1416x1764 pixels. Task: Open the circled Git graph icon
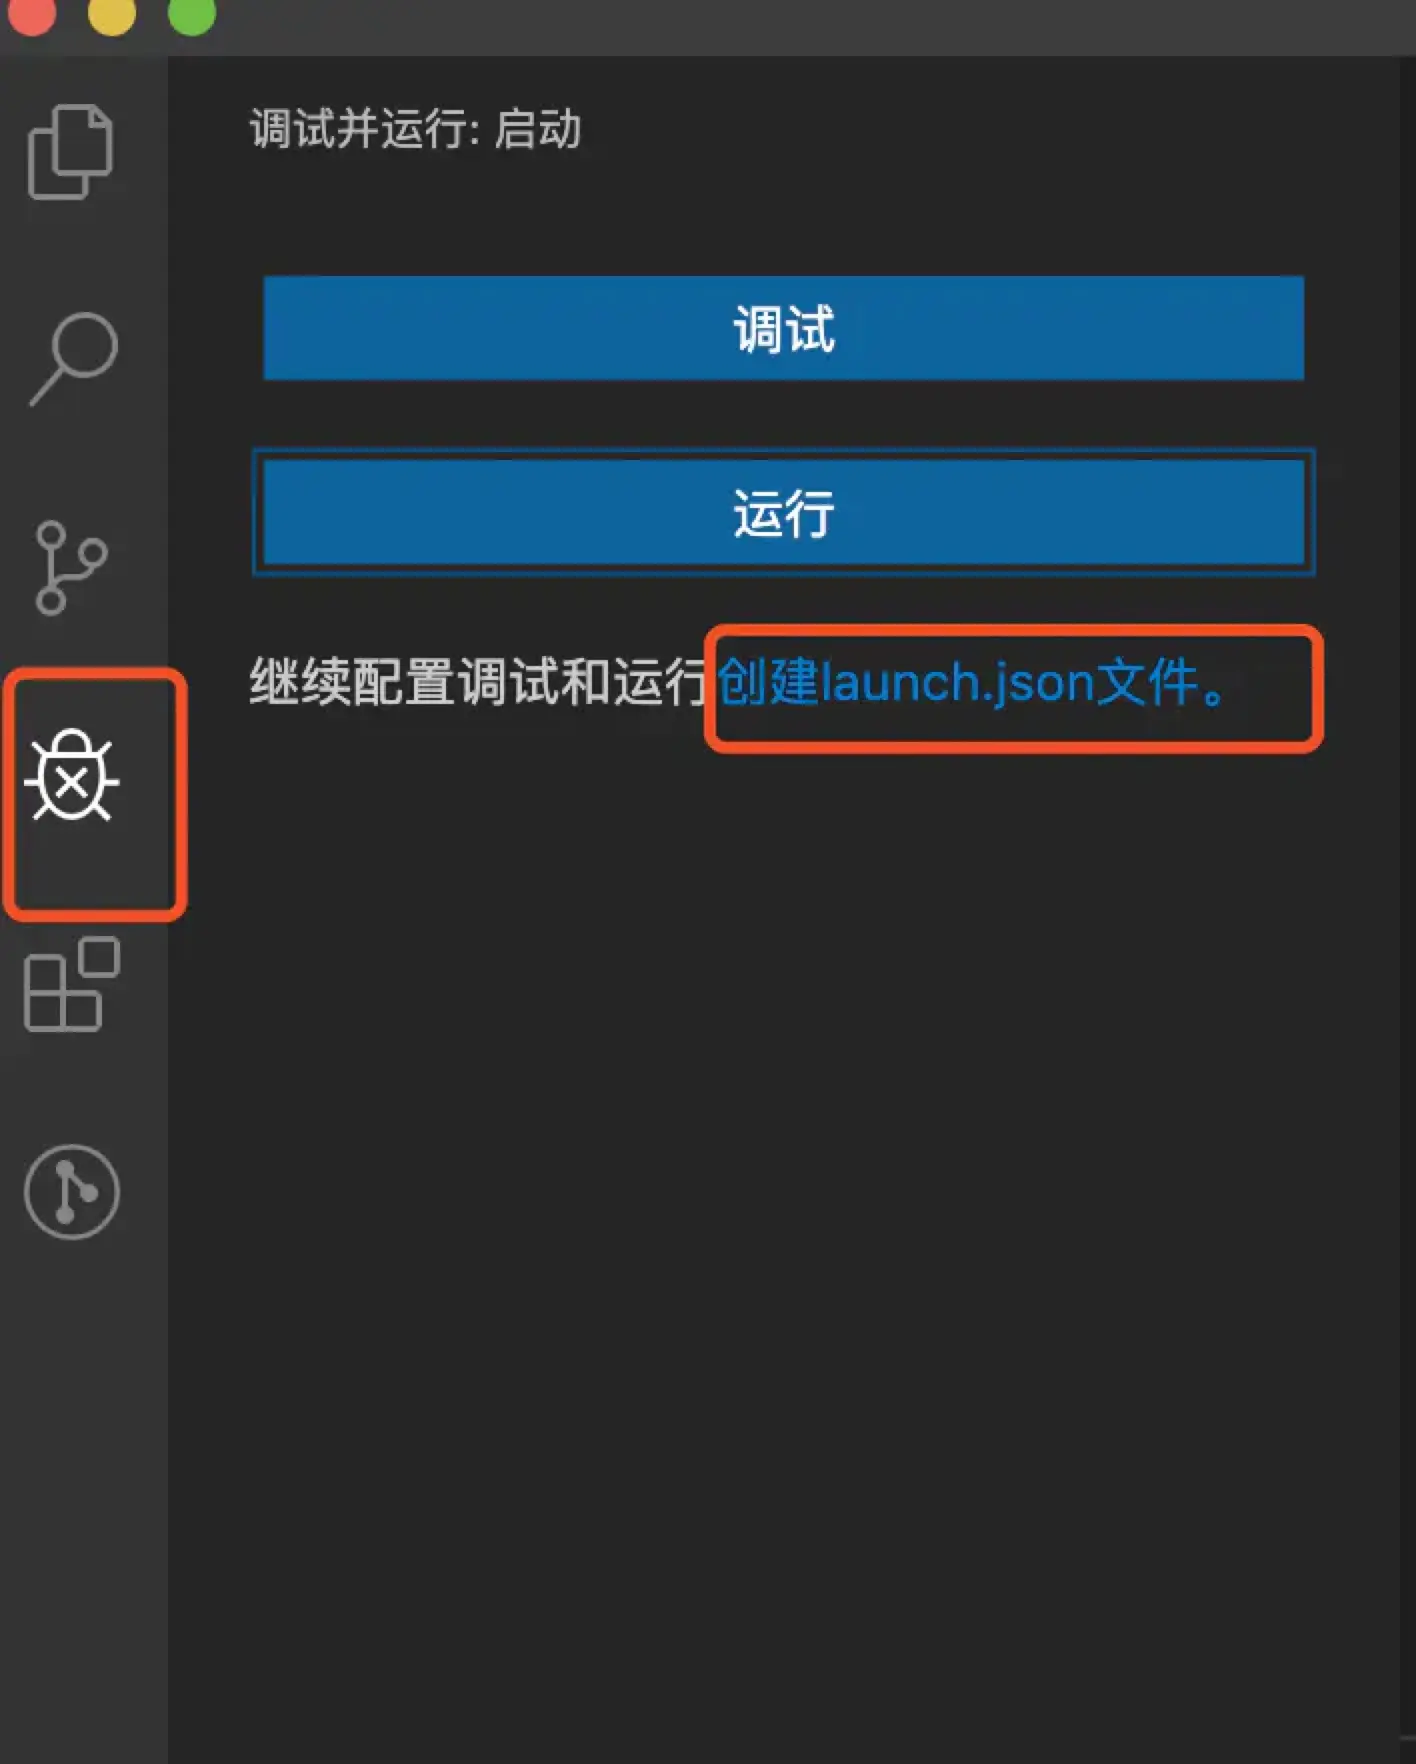coord(72,1192)
